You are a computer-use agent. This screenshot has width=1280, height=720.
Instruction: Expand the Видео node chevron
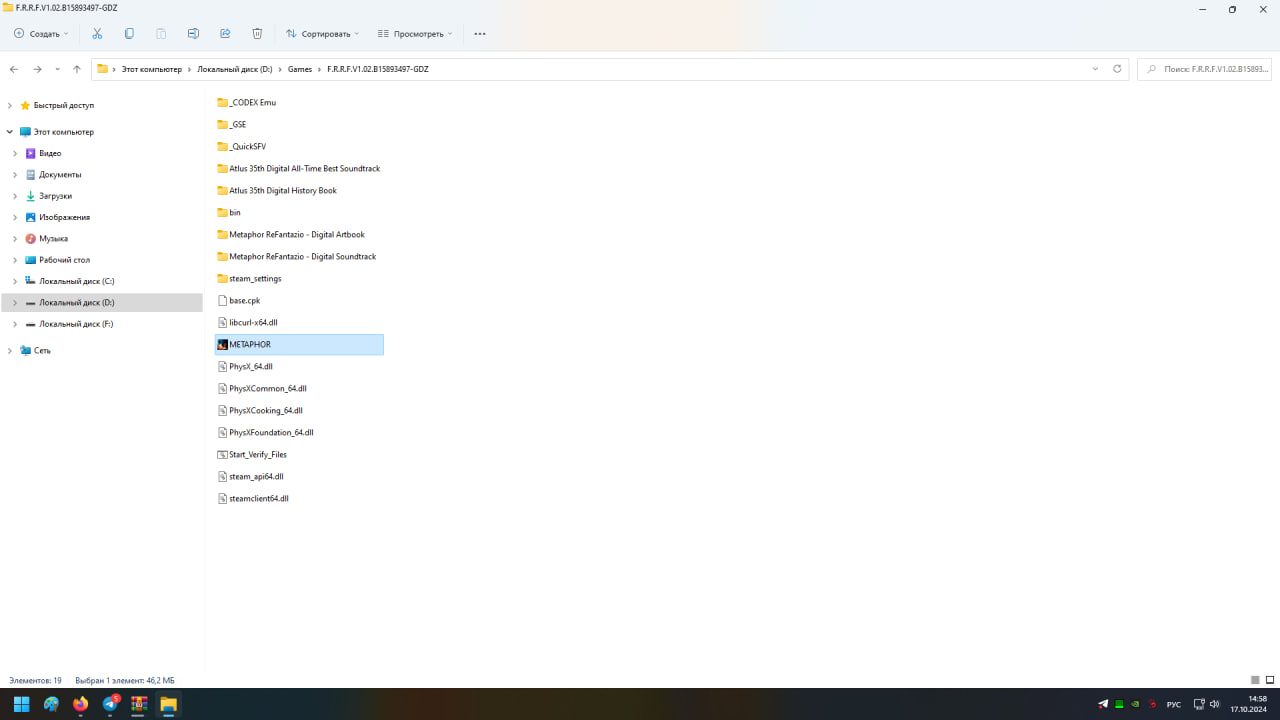(x=15, y=153)
